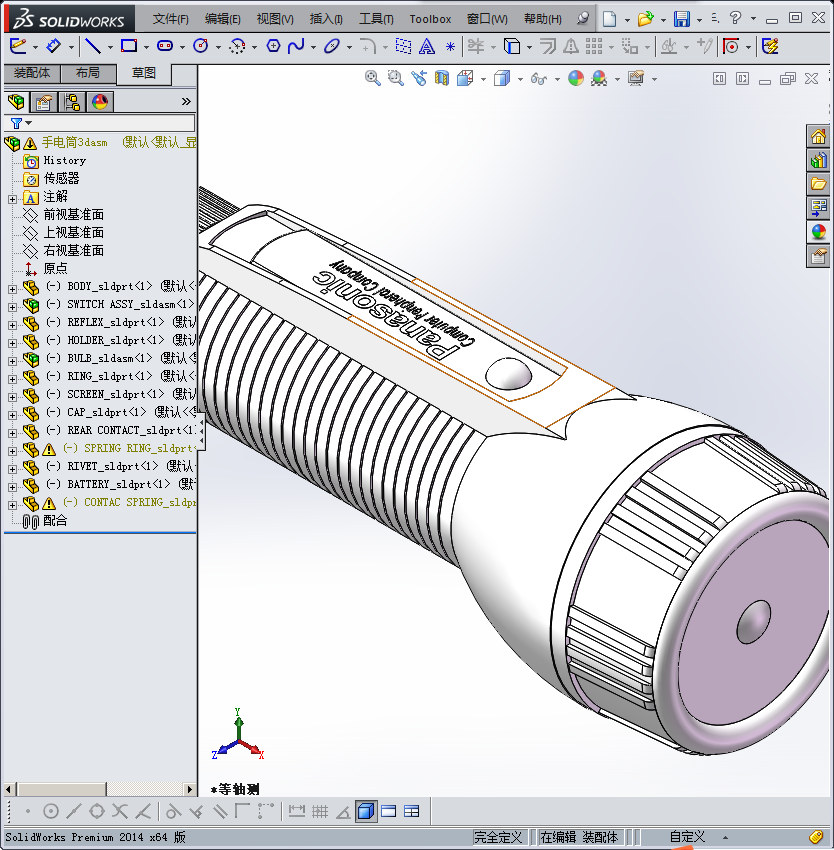Open the Rectangle tool dropdown arrow
The image size is (834, 850).
pyautogui.click(x=146, y=47)
